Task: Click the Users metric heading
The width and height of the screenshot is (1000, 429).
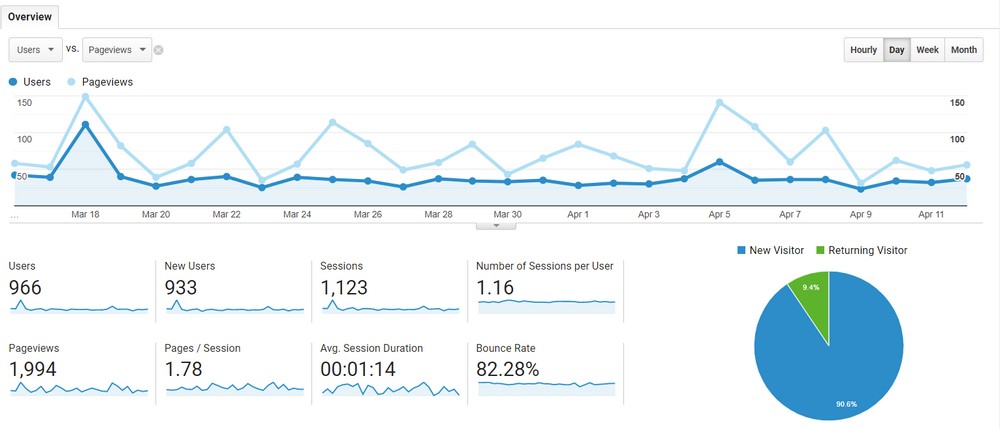Action: pyautogui.click(x=22, y=266)
